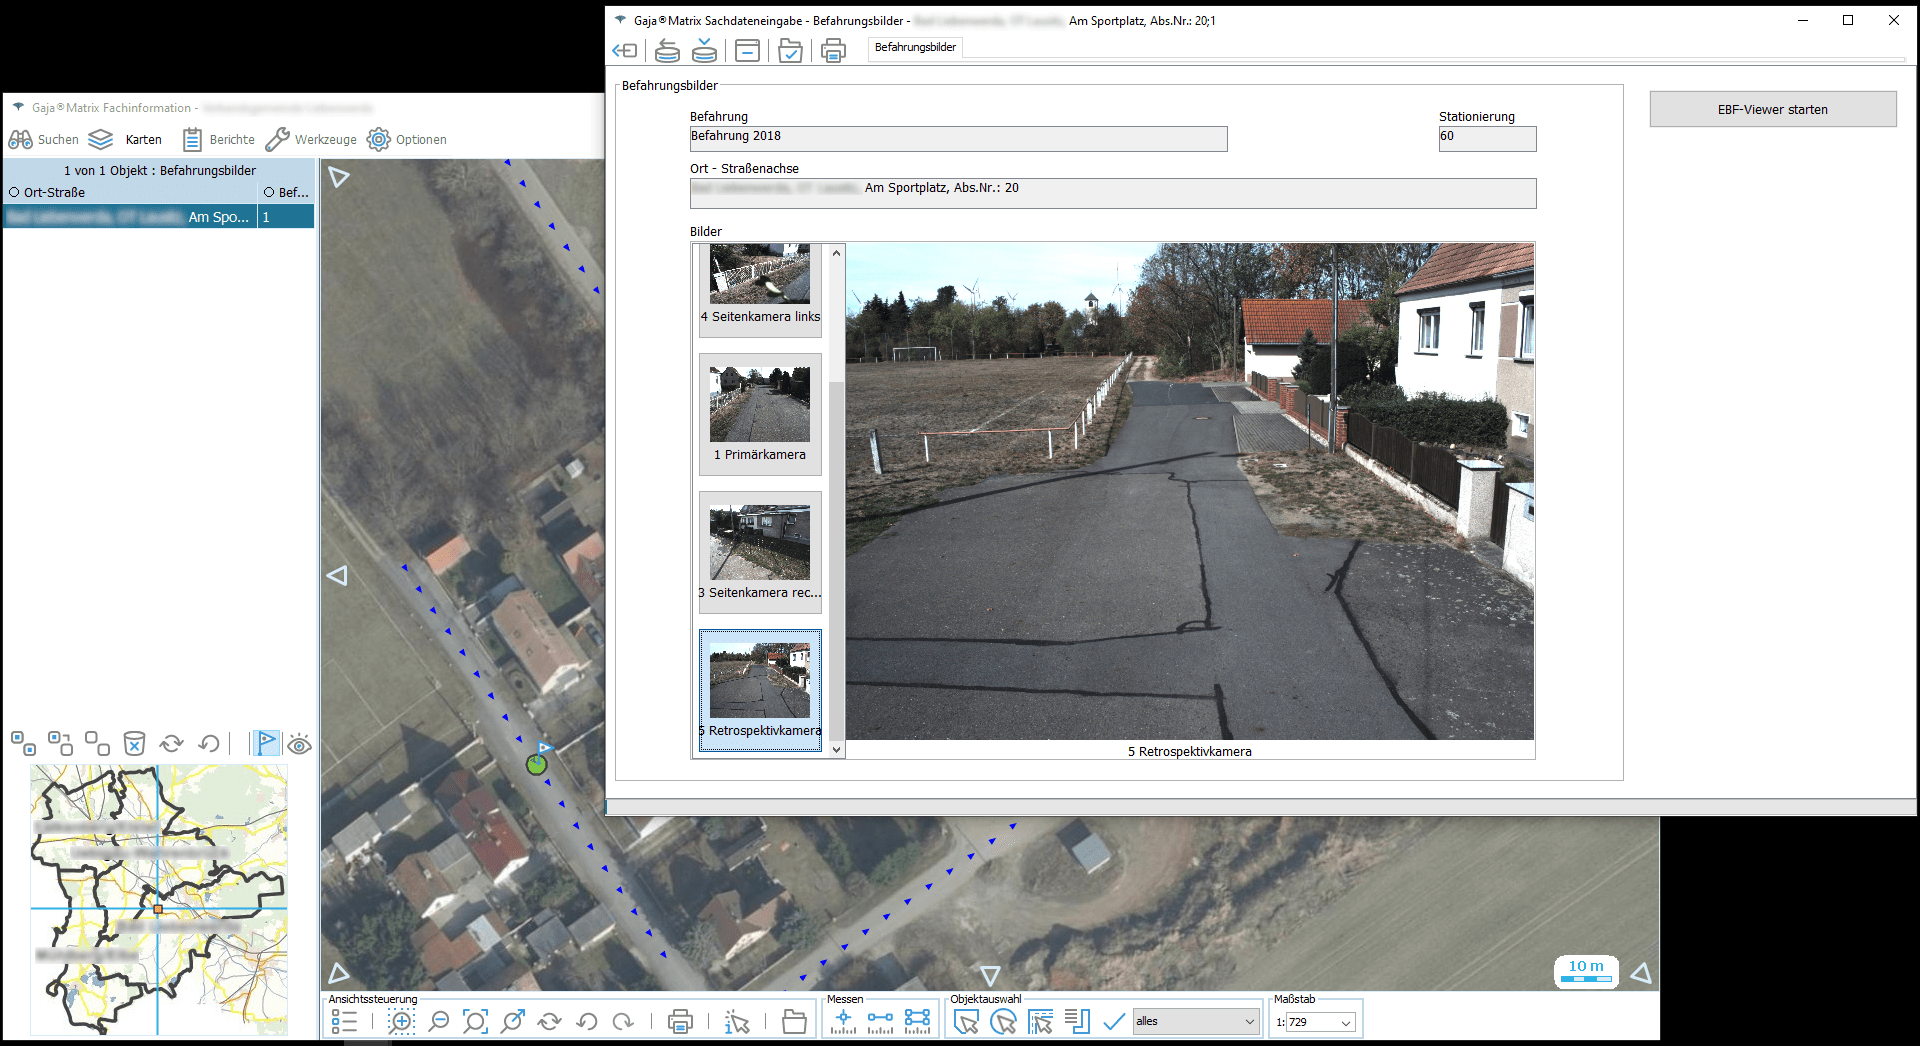Screen dimensions: 1920x1046
Task: Click the info cursor tool icon
Action: click(737, 1021)
